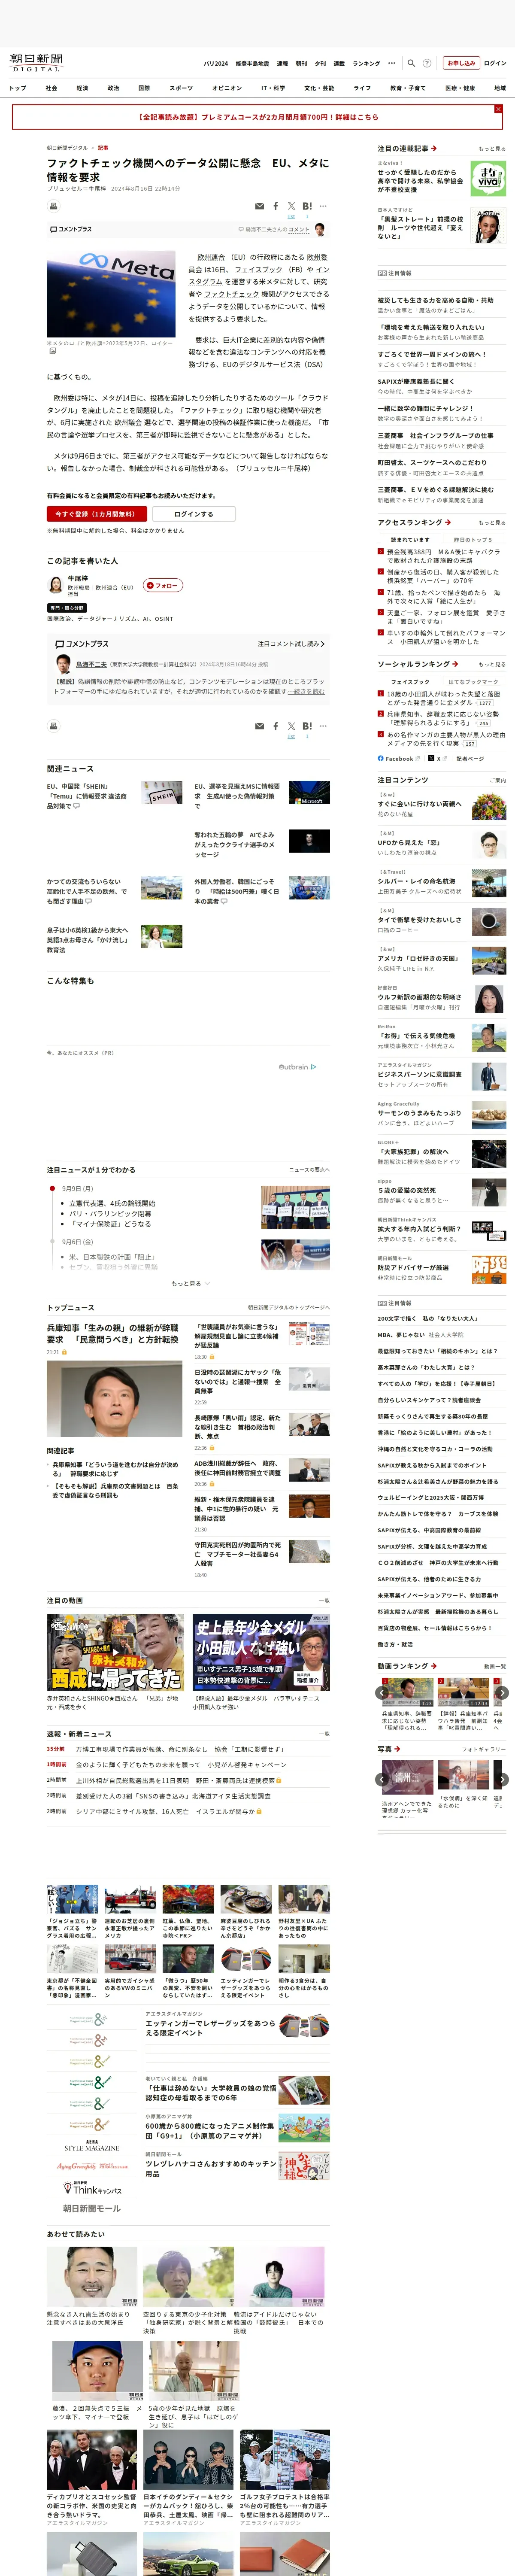This screenshot has width=515, height=2576.
Task: Open more share options ellipsis under headline
Action: coord(324,206)
